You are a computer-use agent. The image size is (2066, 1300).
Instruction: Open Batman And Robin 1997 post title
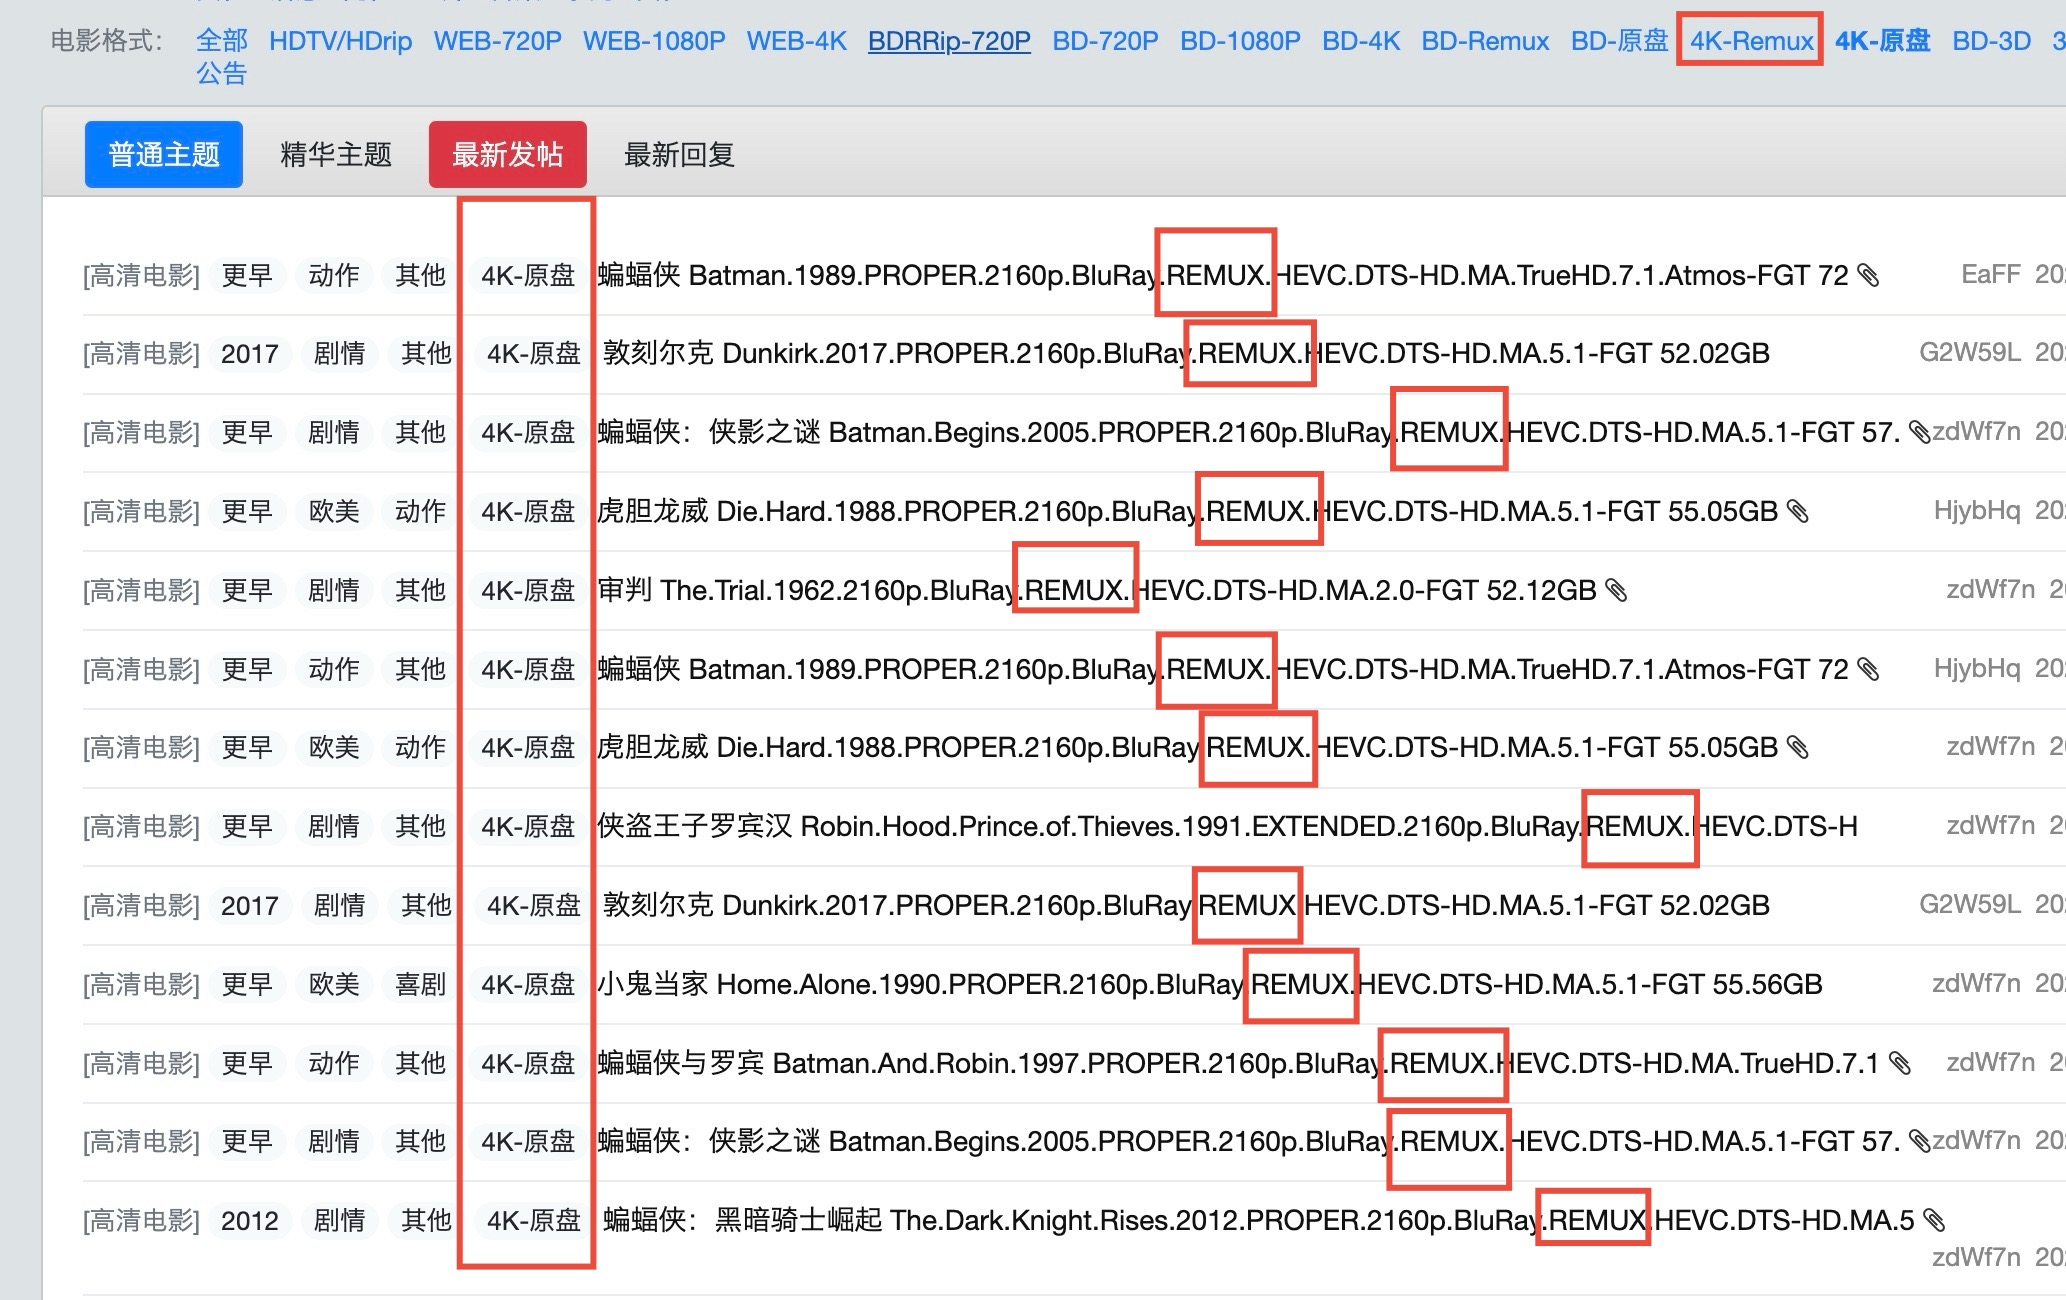pyautogui.click(x=1238, y=1063)
